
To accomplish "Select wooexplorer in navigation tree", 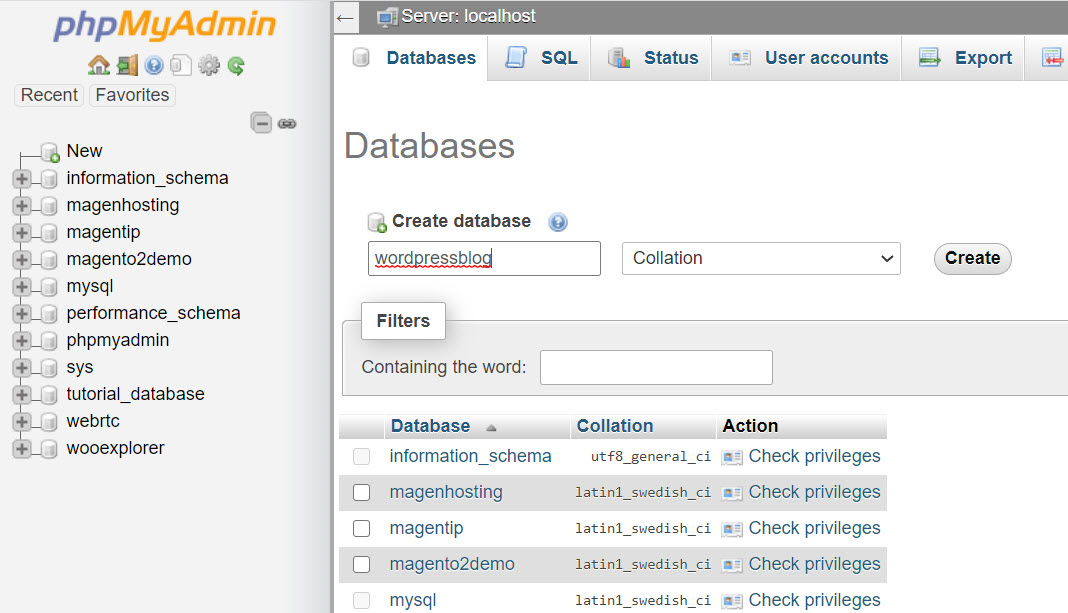I will point(115,448).
